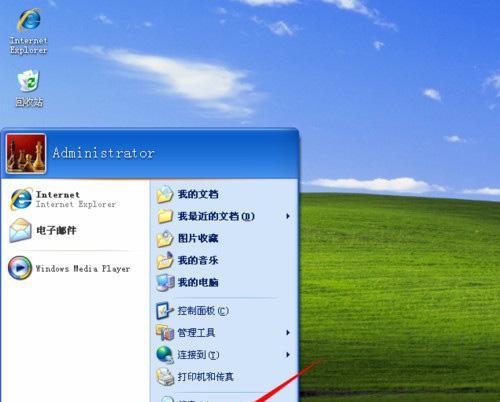Screen dimensions: 500x402
Task: Launch Internet Explorer from Start menu icon
Action: tap(21, 199)
